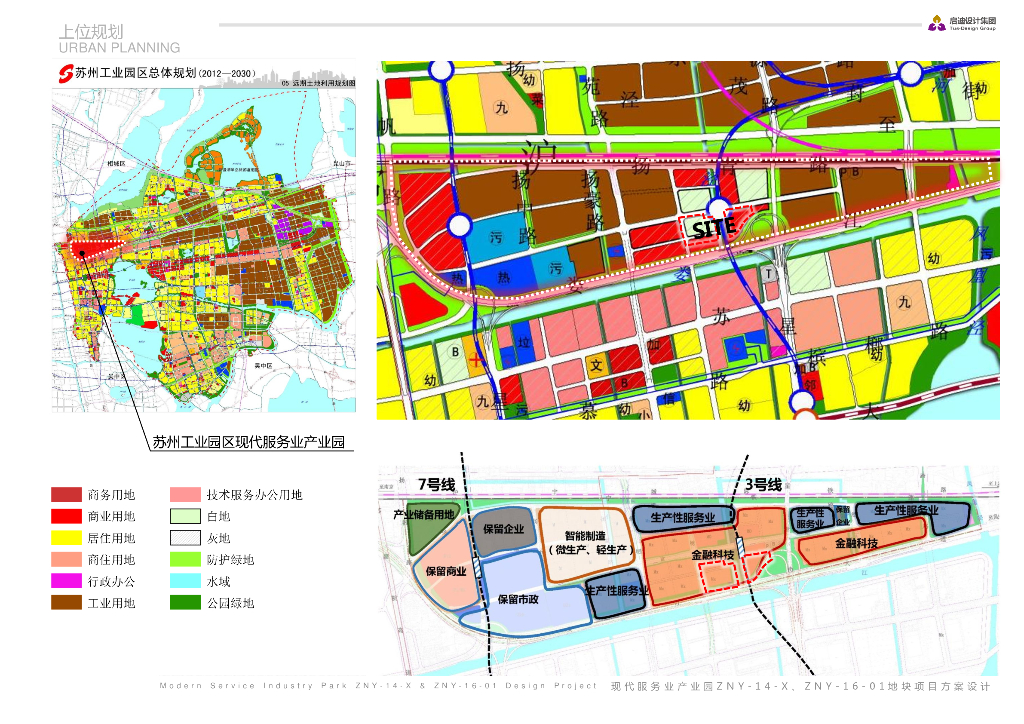Select the 水域 cyan legend swatch

click(x=185, y=581)
